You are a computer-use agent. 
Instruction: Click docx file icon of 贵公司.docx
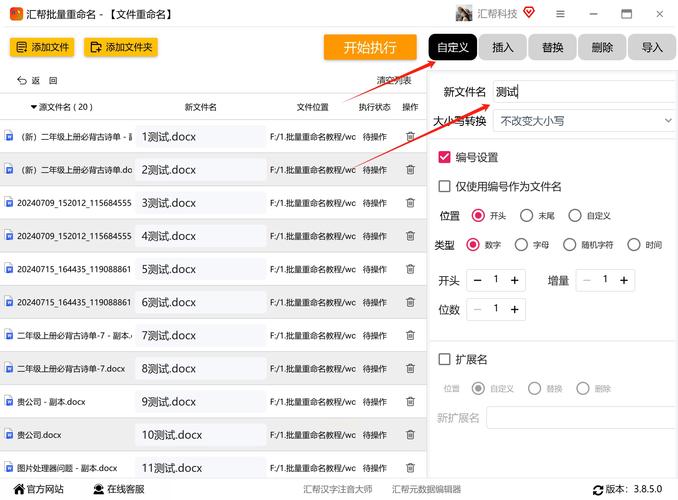pyautogui.click(x=9, y=434)
